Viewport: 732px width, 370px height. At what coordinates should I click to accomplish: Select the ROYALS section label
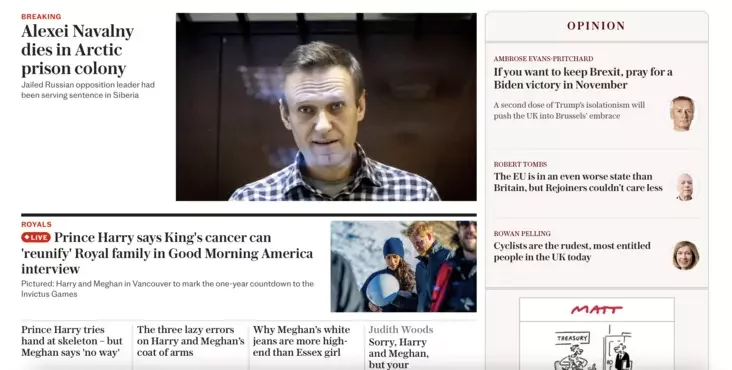click(x=36, y=224)
